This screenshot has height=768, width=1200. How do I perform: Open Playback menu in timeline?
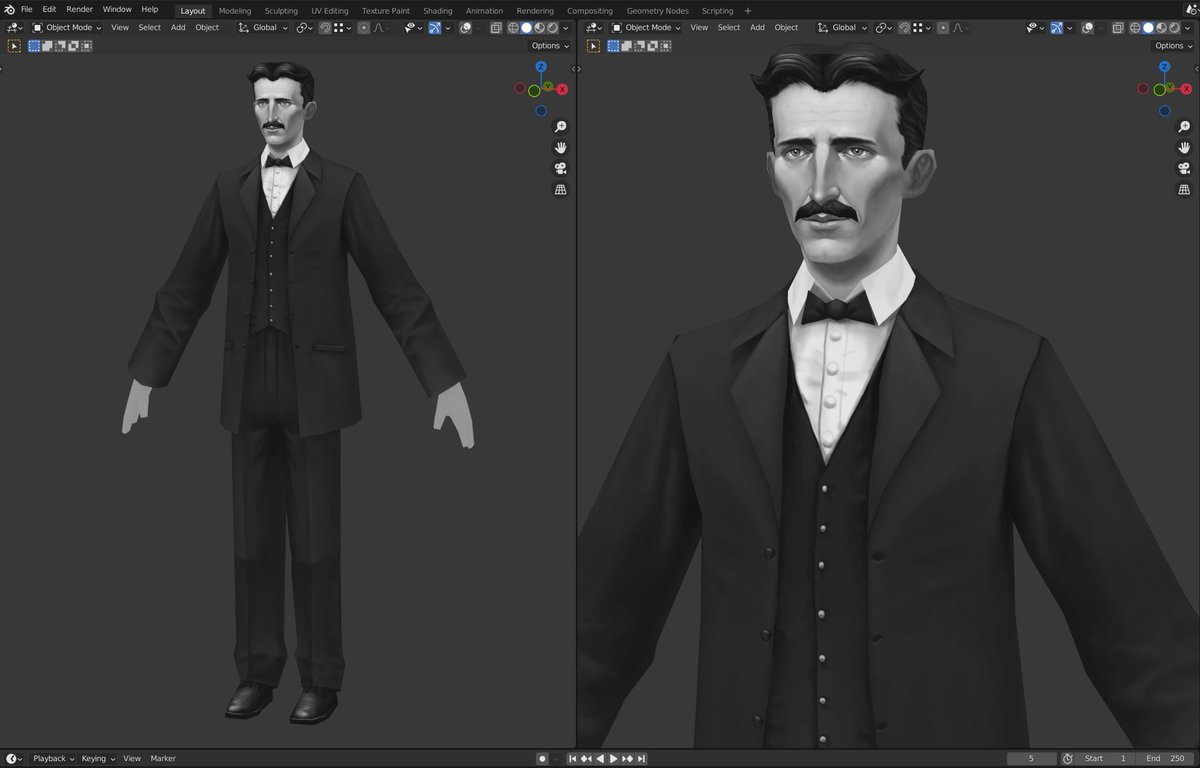point(54,759)
